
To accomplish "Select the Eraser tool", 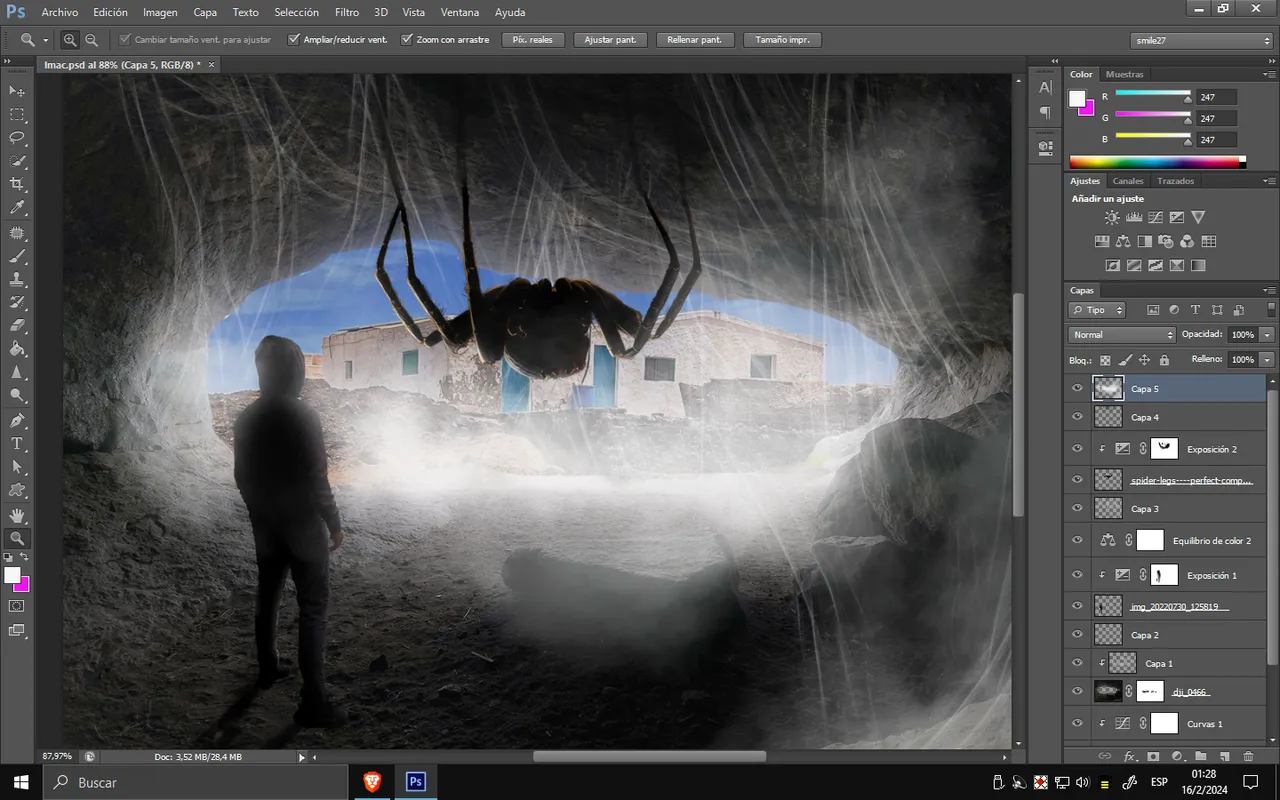I will (x=17, y=326).
